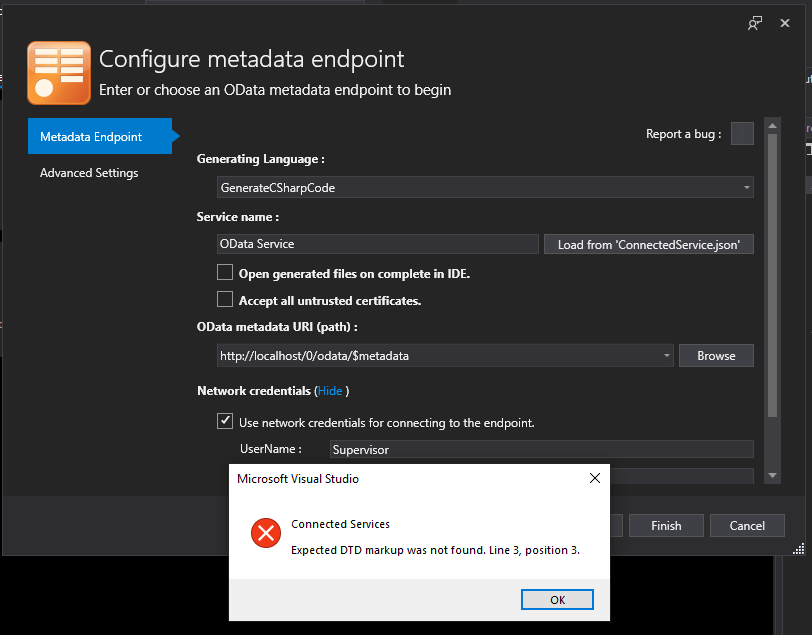The height and width of the screenshot is (635, 812).
Task: Close the Microsoft Visual Studio error popup
Action: tap(594, 478)
